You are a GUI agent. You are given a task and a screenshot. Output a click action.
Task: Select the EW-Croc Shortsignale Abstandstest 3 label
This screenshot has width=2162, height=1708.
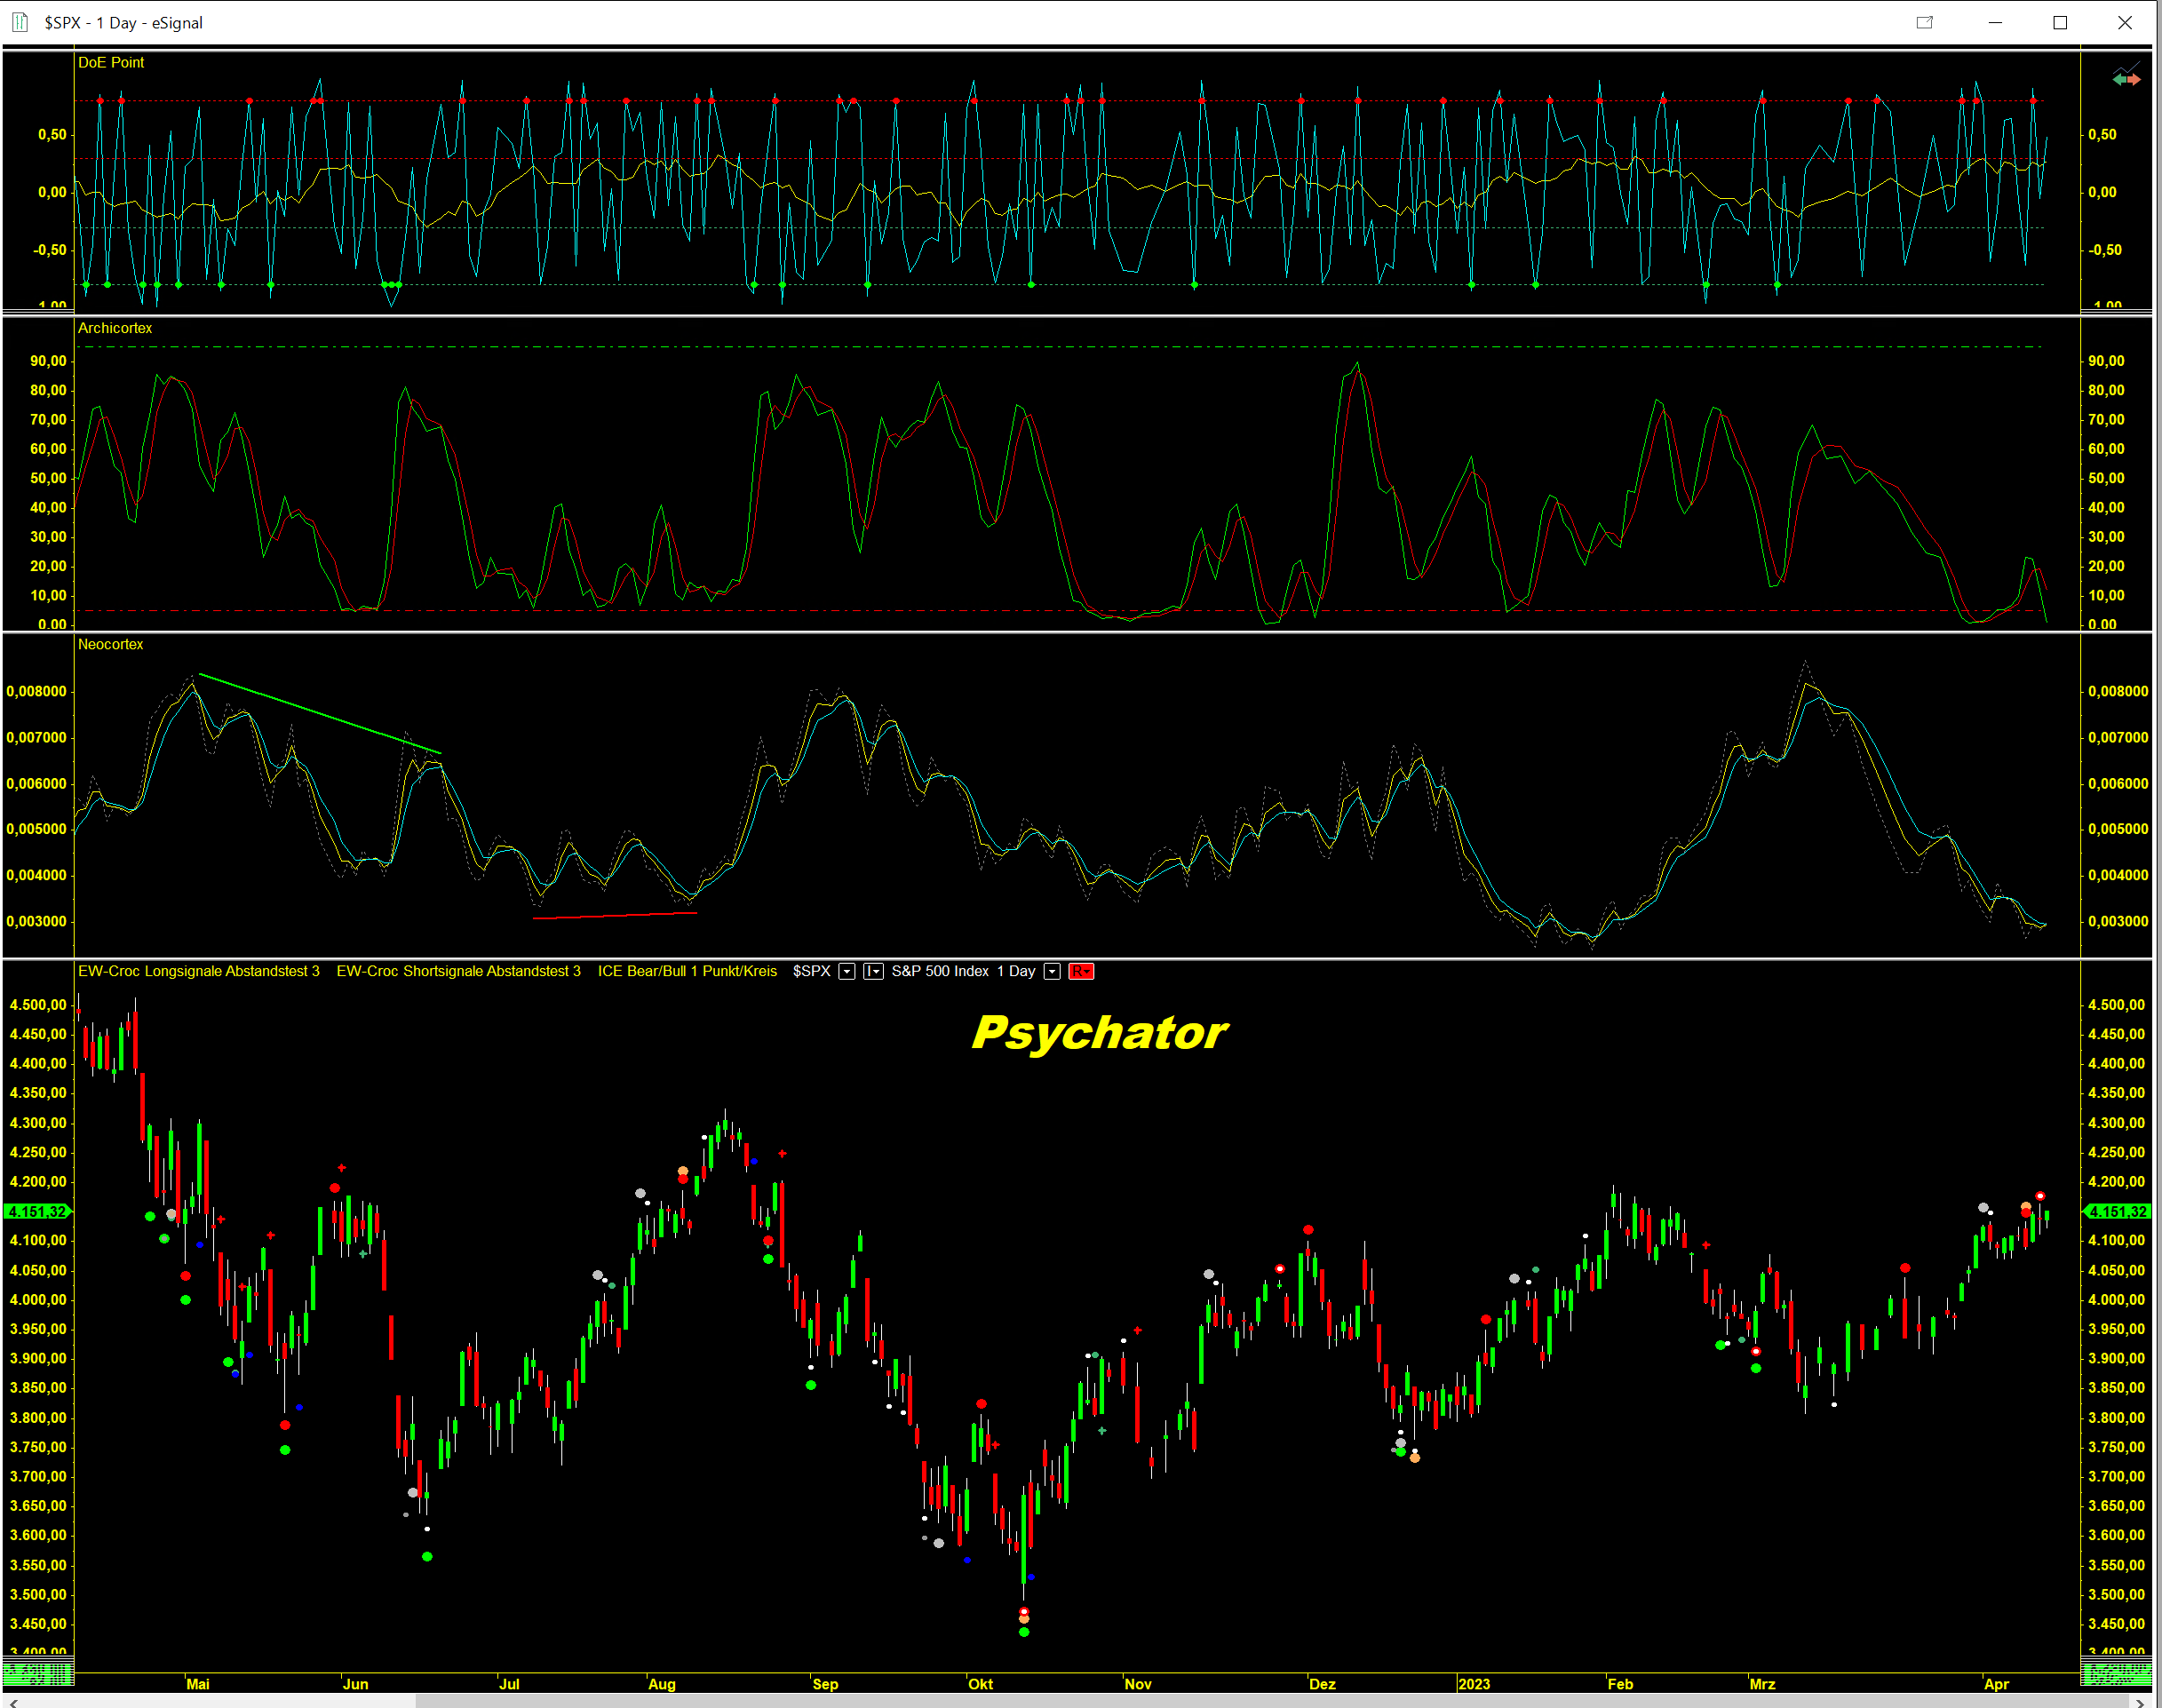click(458, 971)
